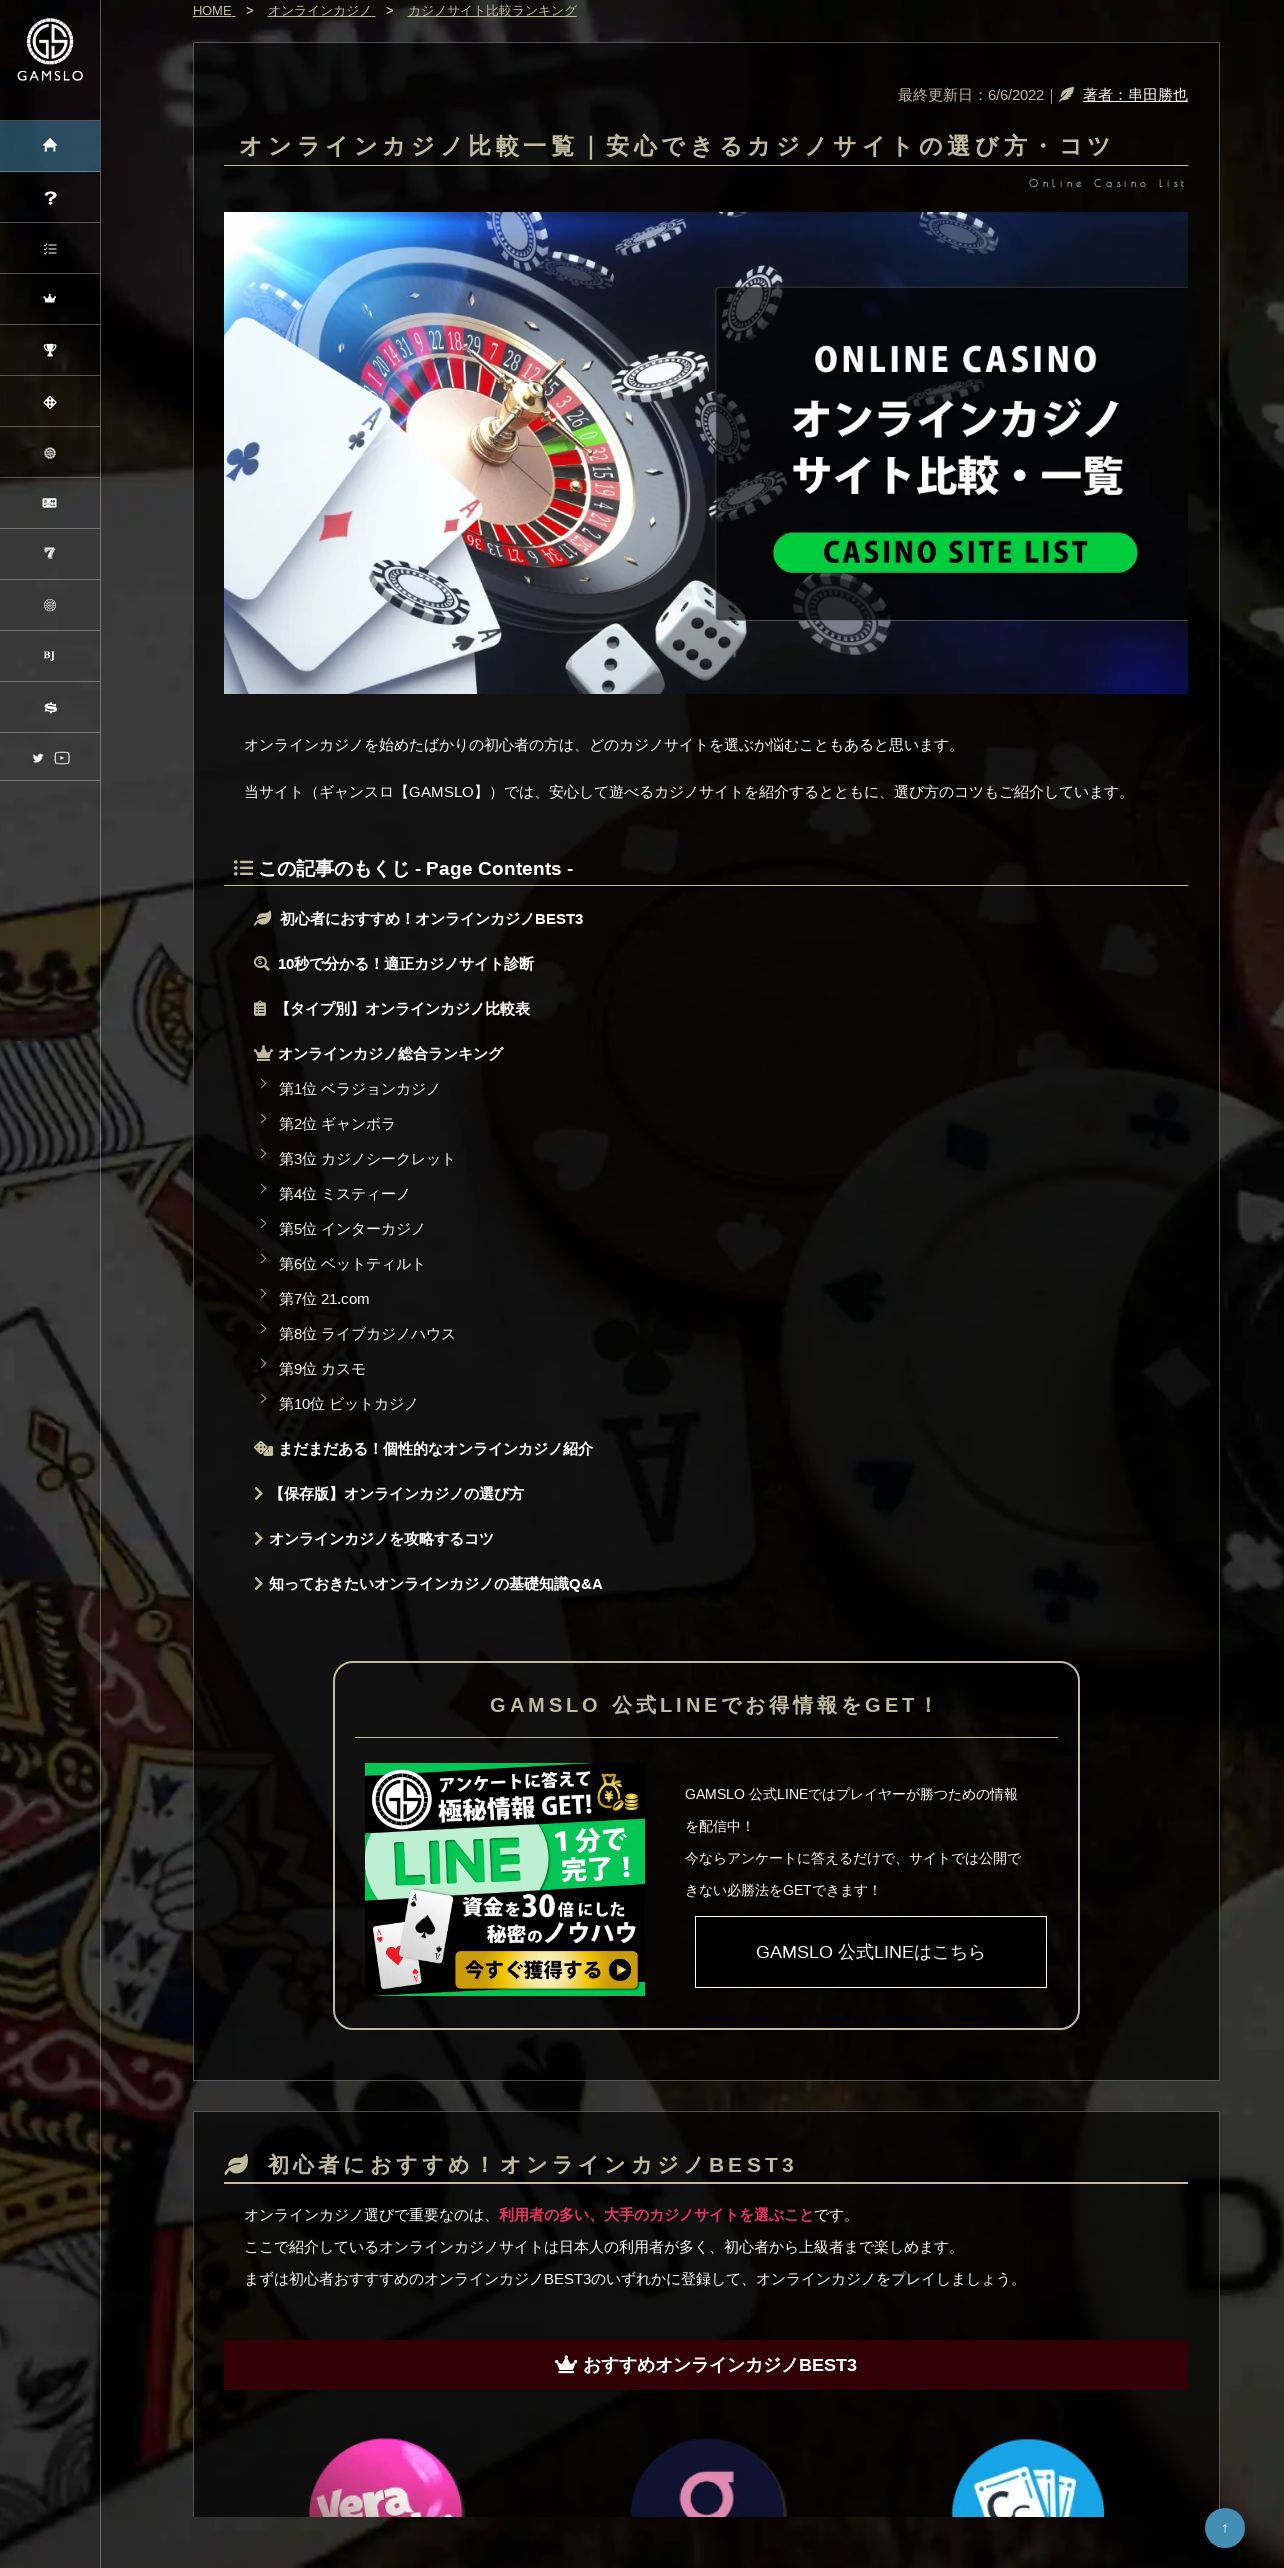Open the casino chip sidebar icon
The image size is (1284, 2568).
click(50, 453)
